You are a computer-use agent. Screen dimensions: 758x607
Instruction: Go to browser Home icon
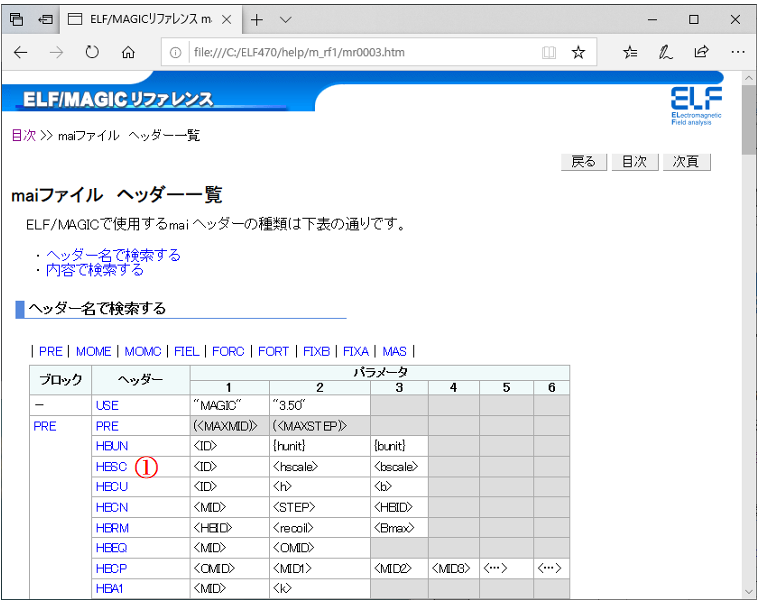coord(128,52)
